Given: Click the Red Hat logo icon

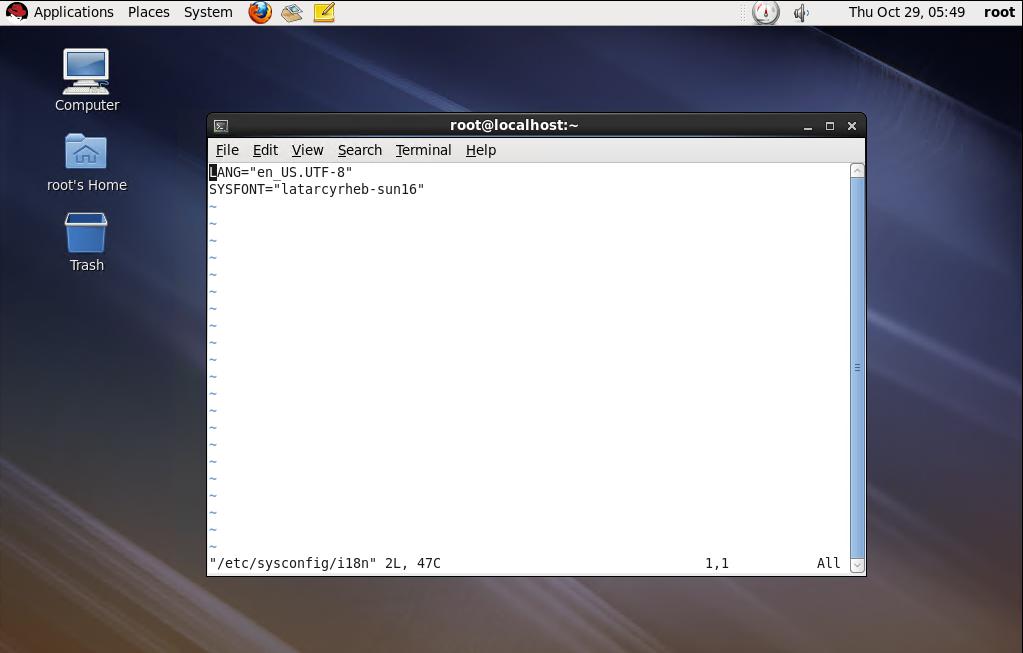Looking at the screenshot, I should 16,12.
